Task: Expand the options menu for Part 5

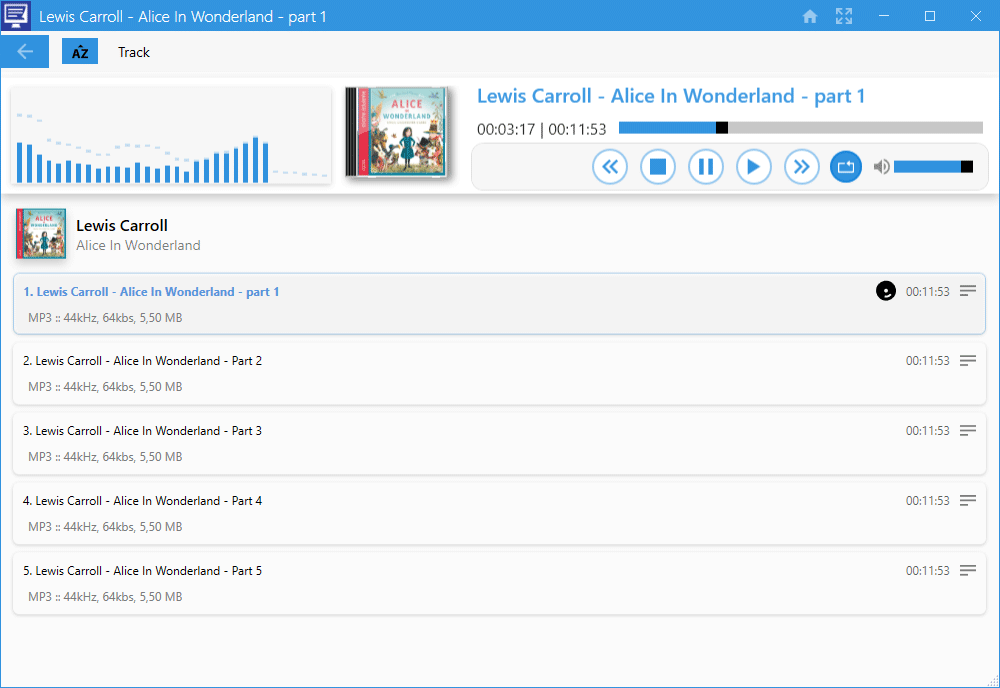Action: 967,570
